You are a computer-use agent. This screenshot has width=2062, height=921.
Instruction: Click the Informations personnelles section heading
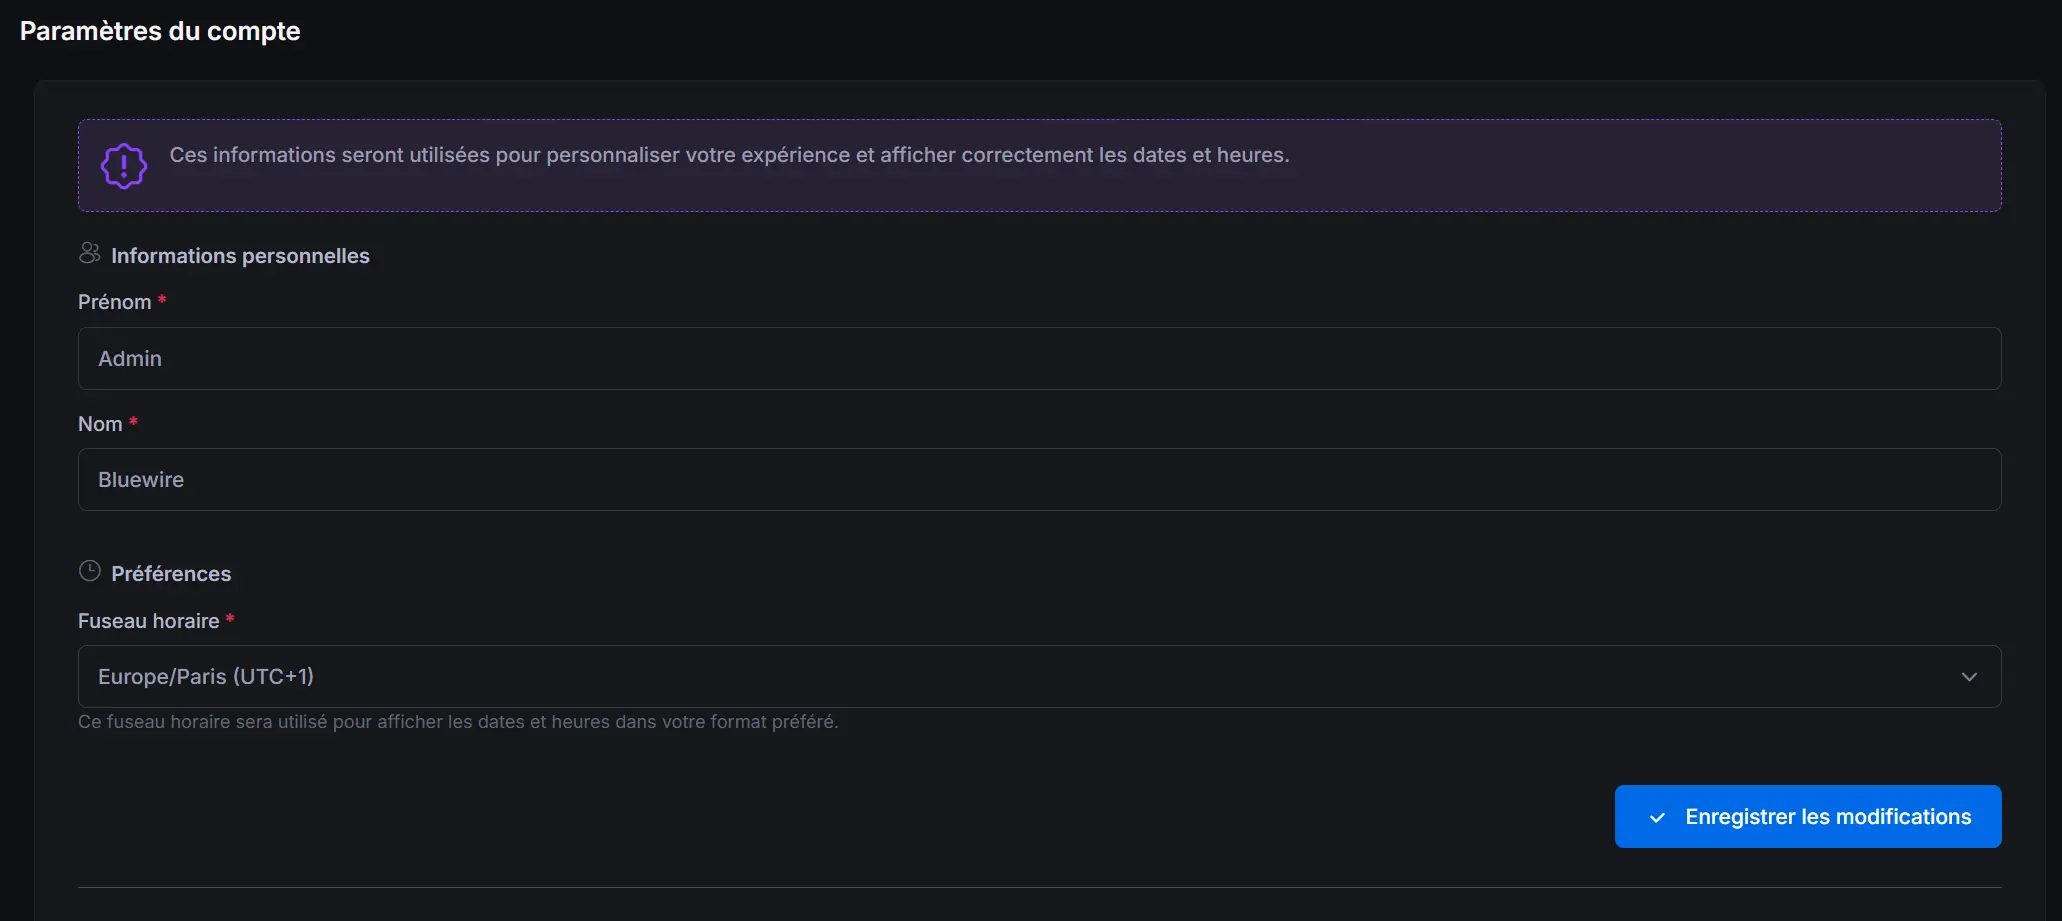240,256
